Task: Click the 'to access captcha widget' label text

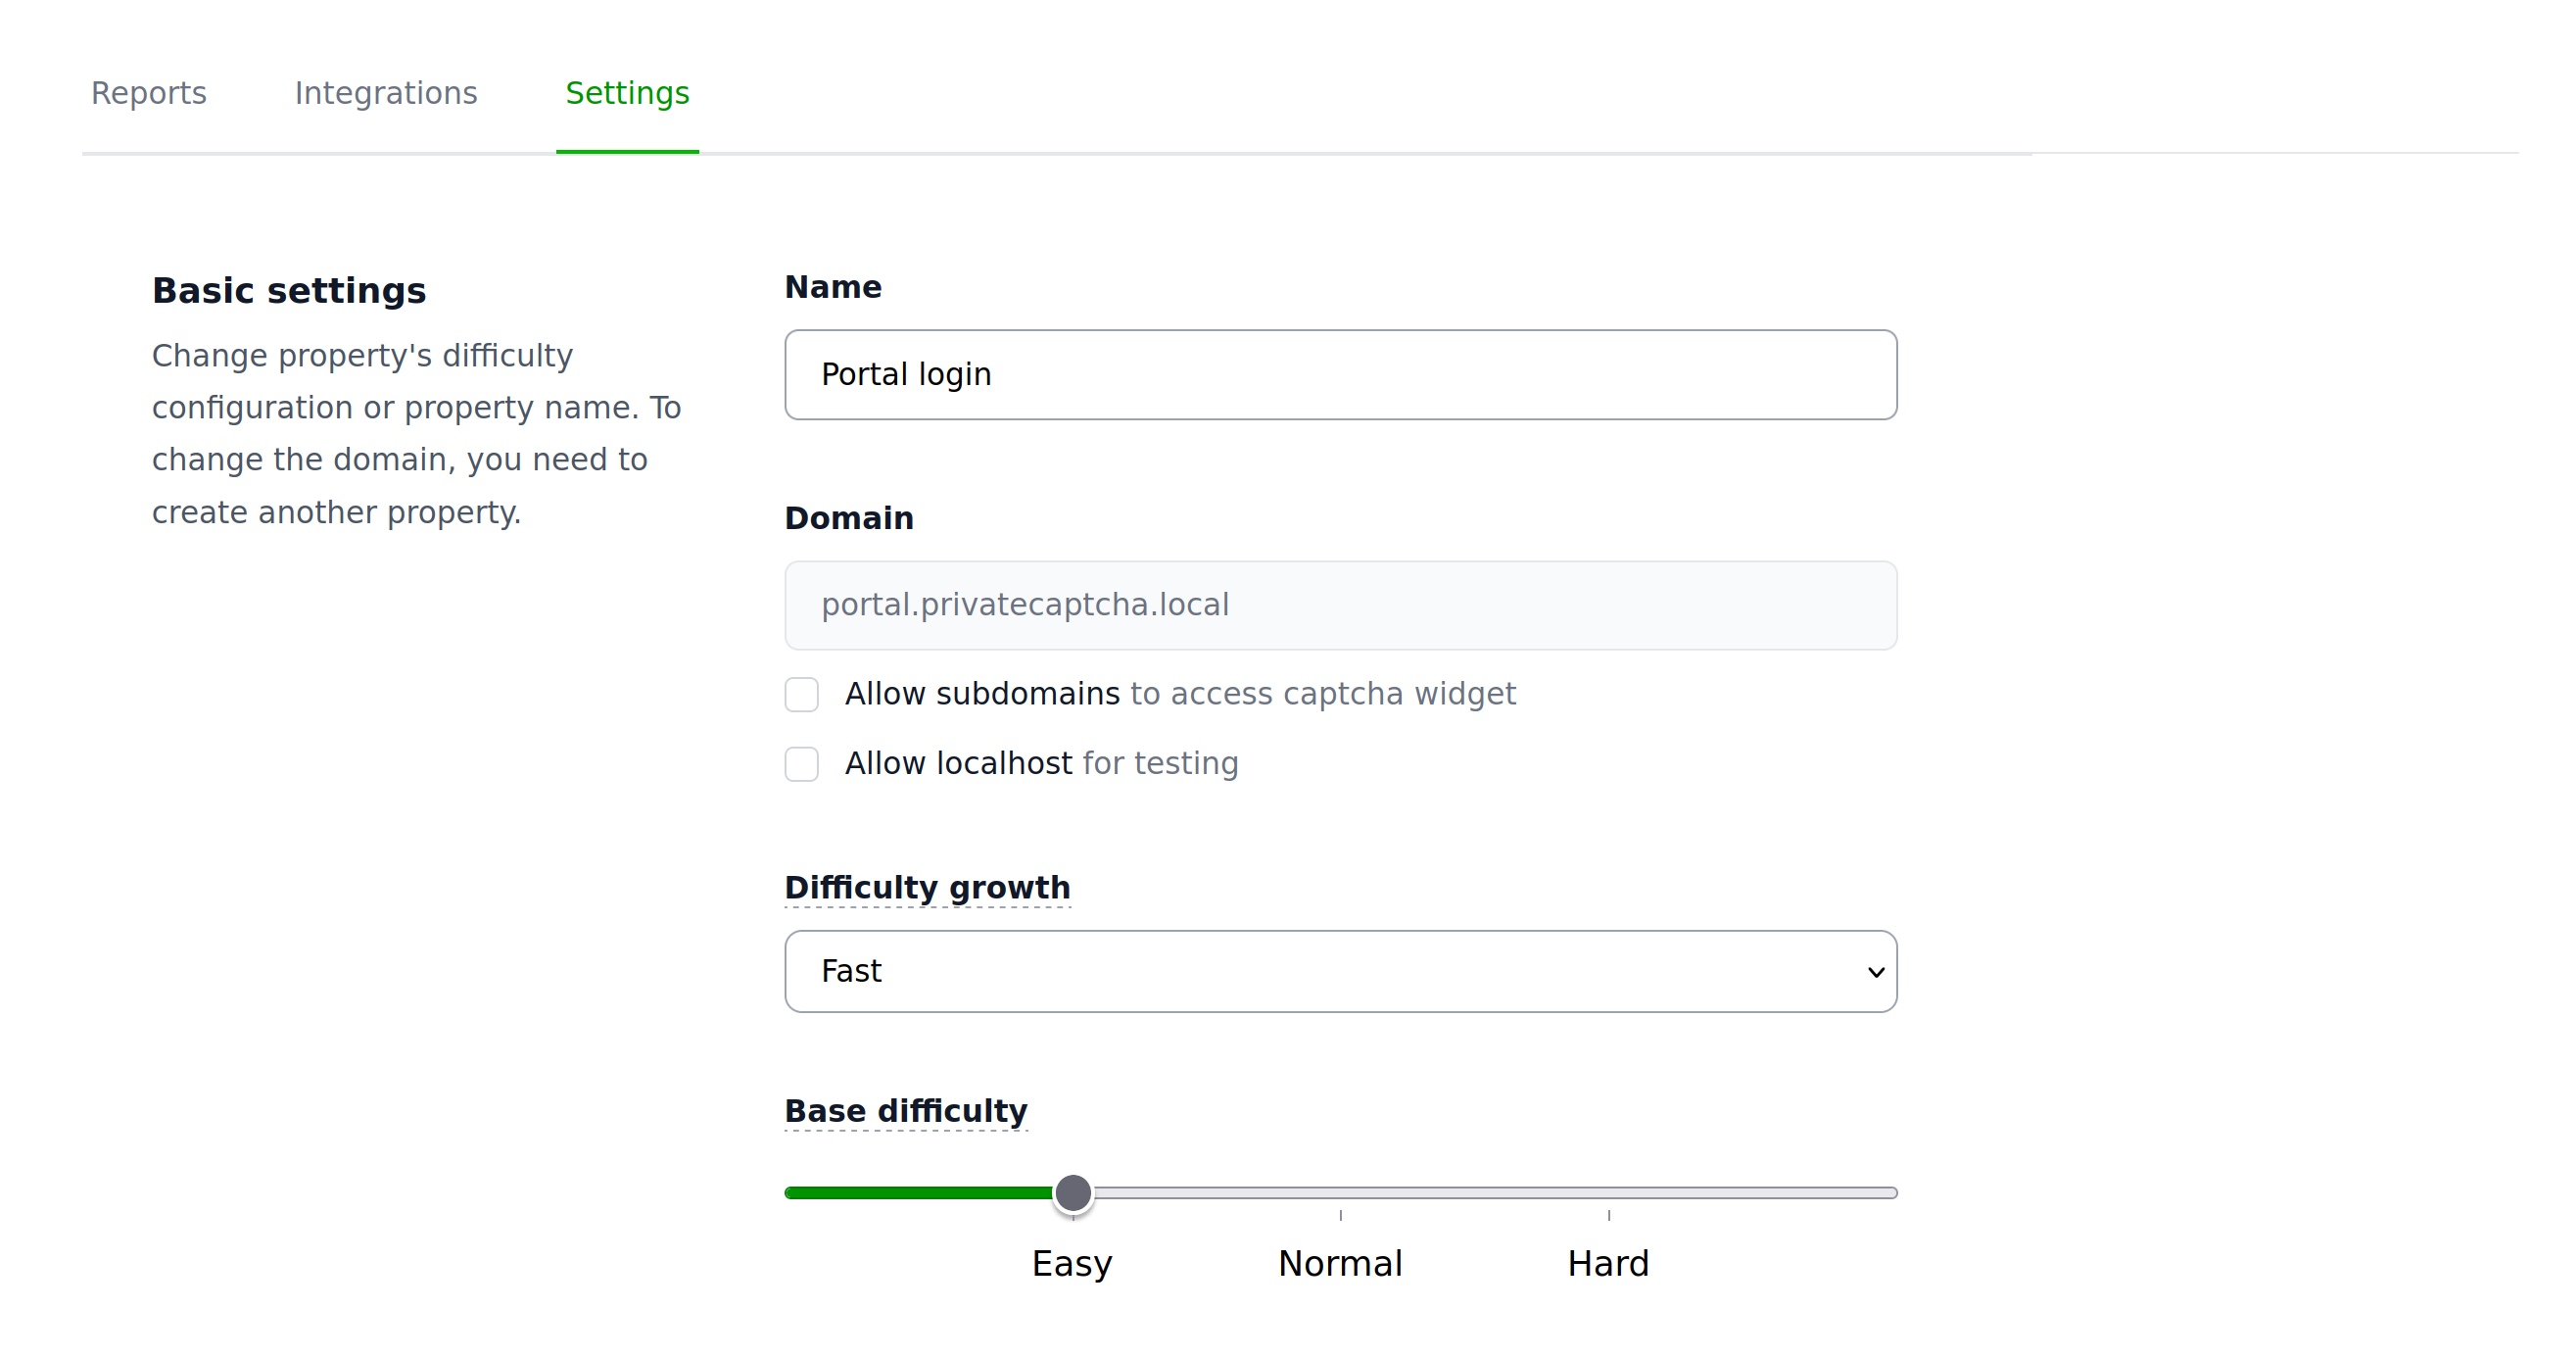Action: [1322, 693]
